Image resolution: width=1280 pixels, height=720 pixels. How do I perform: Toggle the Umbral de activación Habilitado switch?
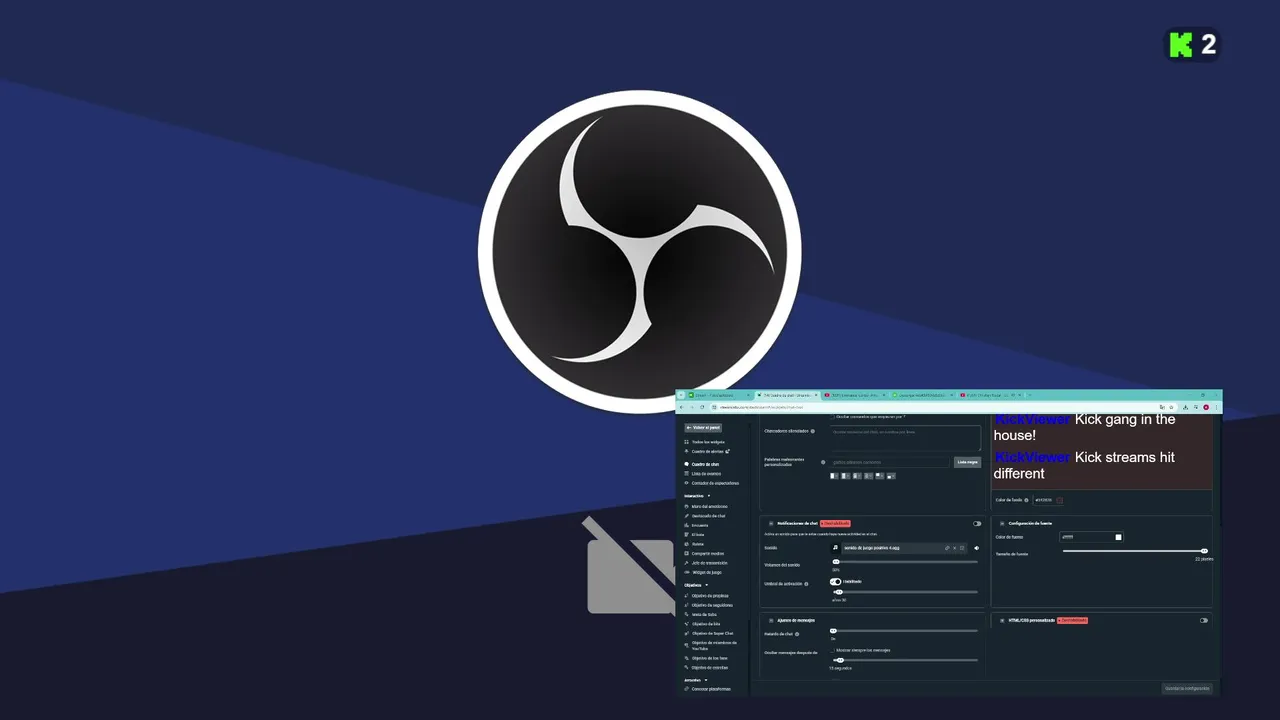click(x=835, y=581)
